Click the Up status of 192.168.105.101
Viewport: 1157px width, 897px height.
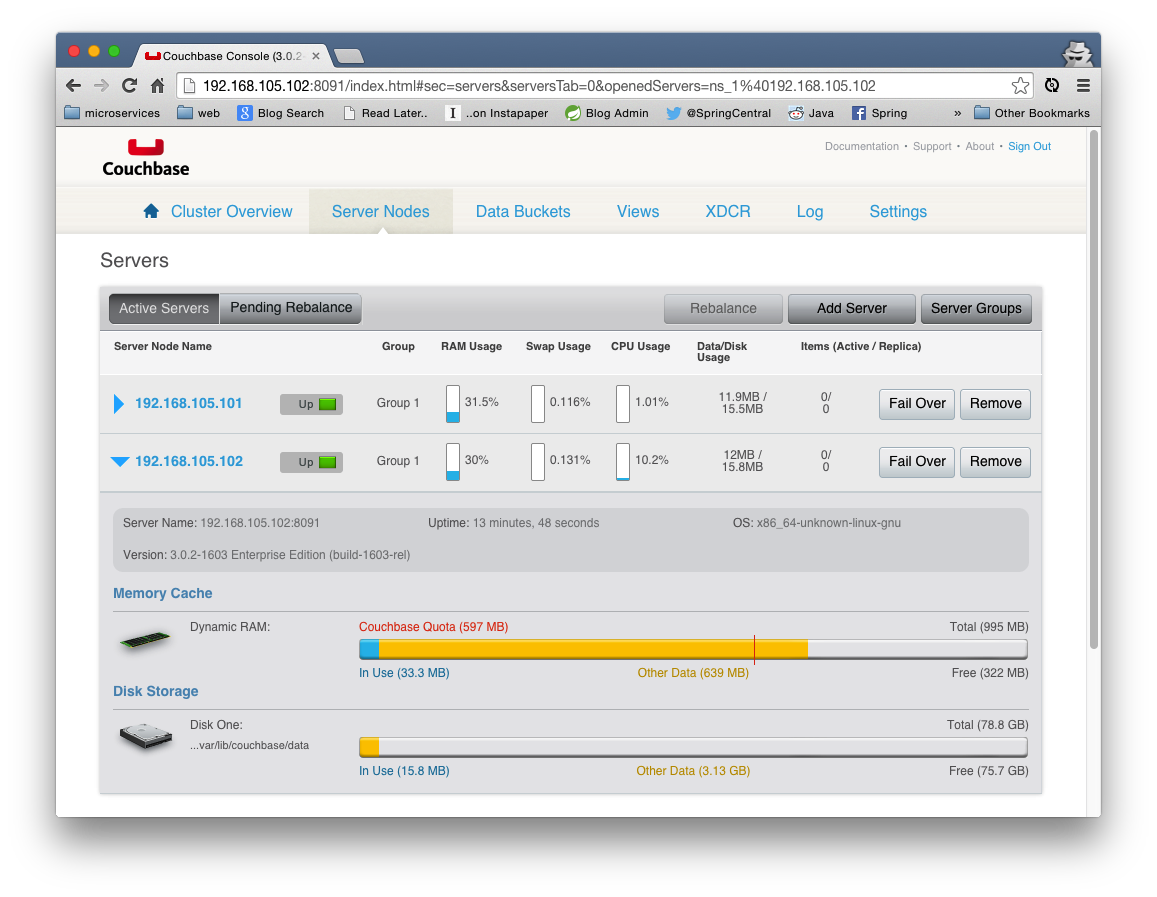[311, 404]
